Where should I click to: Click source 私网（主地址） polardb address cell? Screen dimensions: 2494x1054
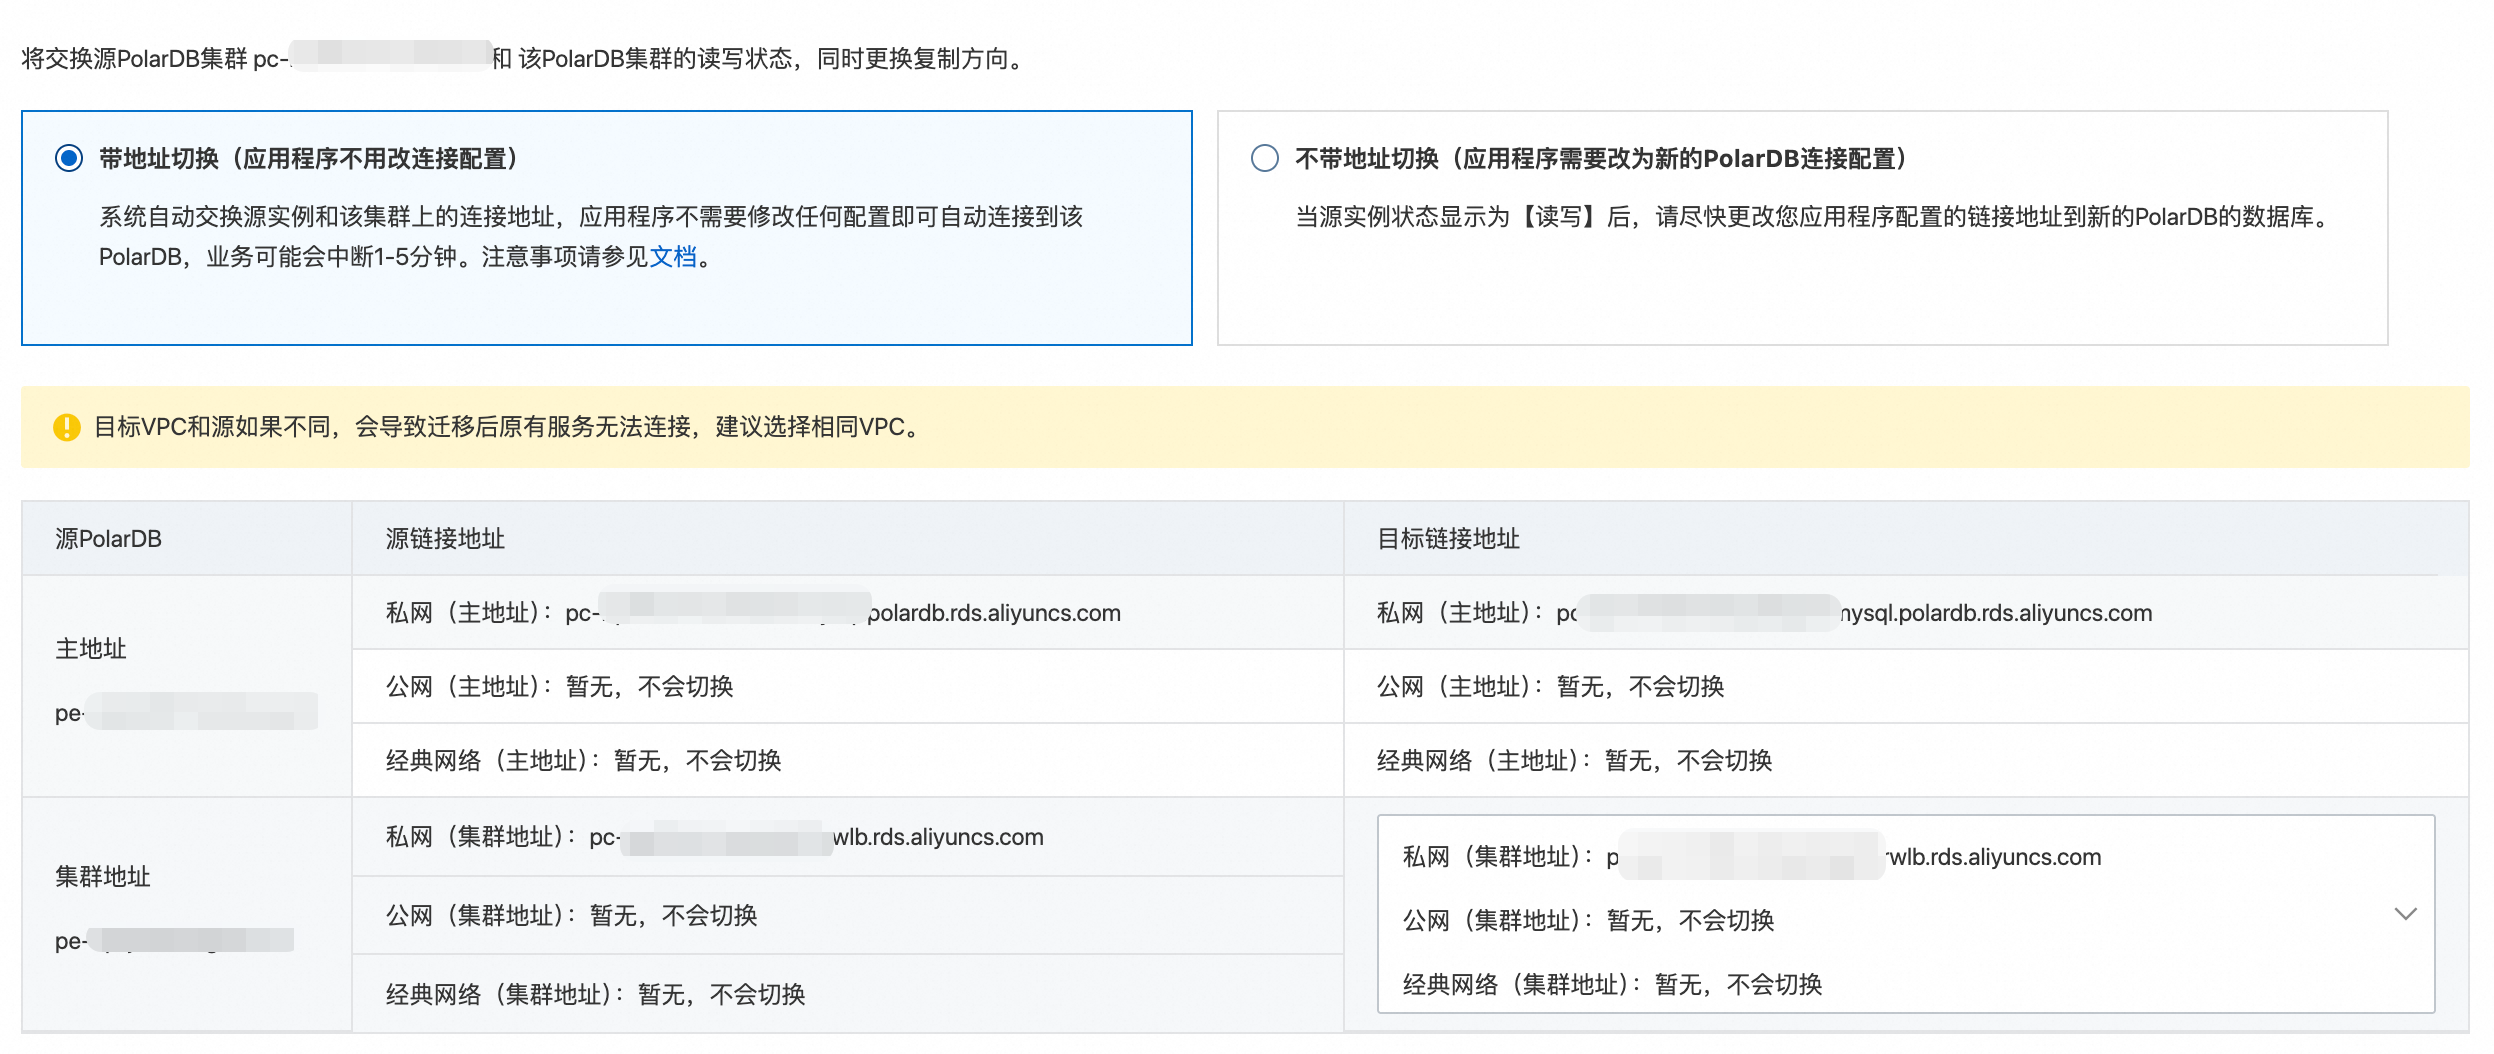[848, 613]
